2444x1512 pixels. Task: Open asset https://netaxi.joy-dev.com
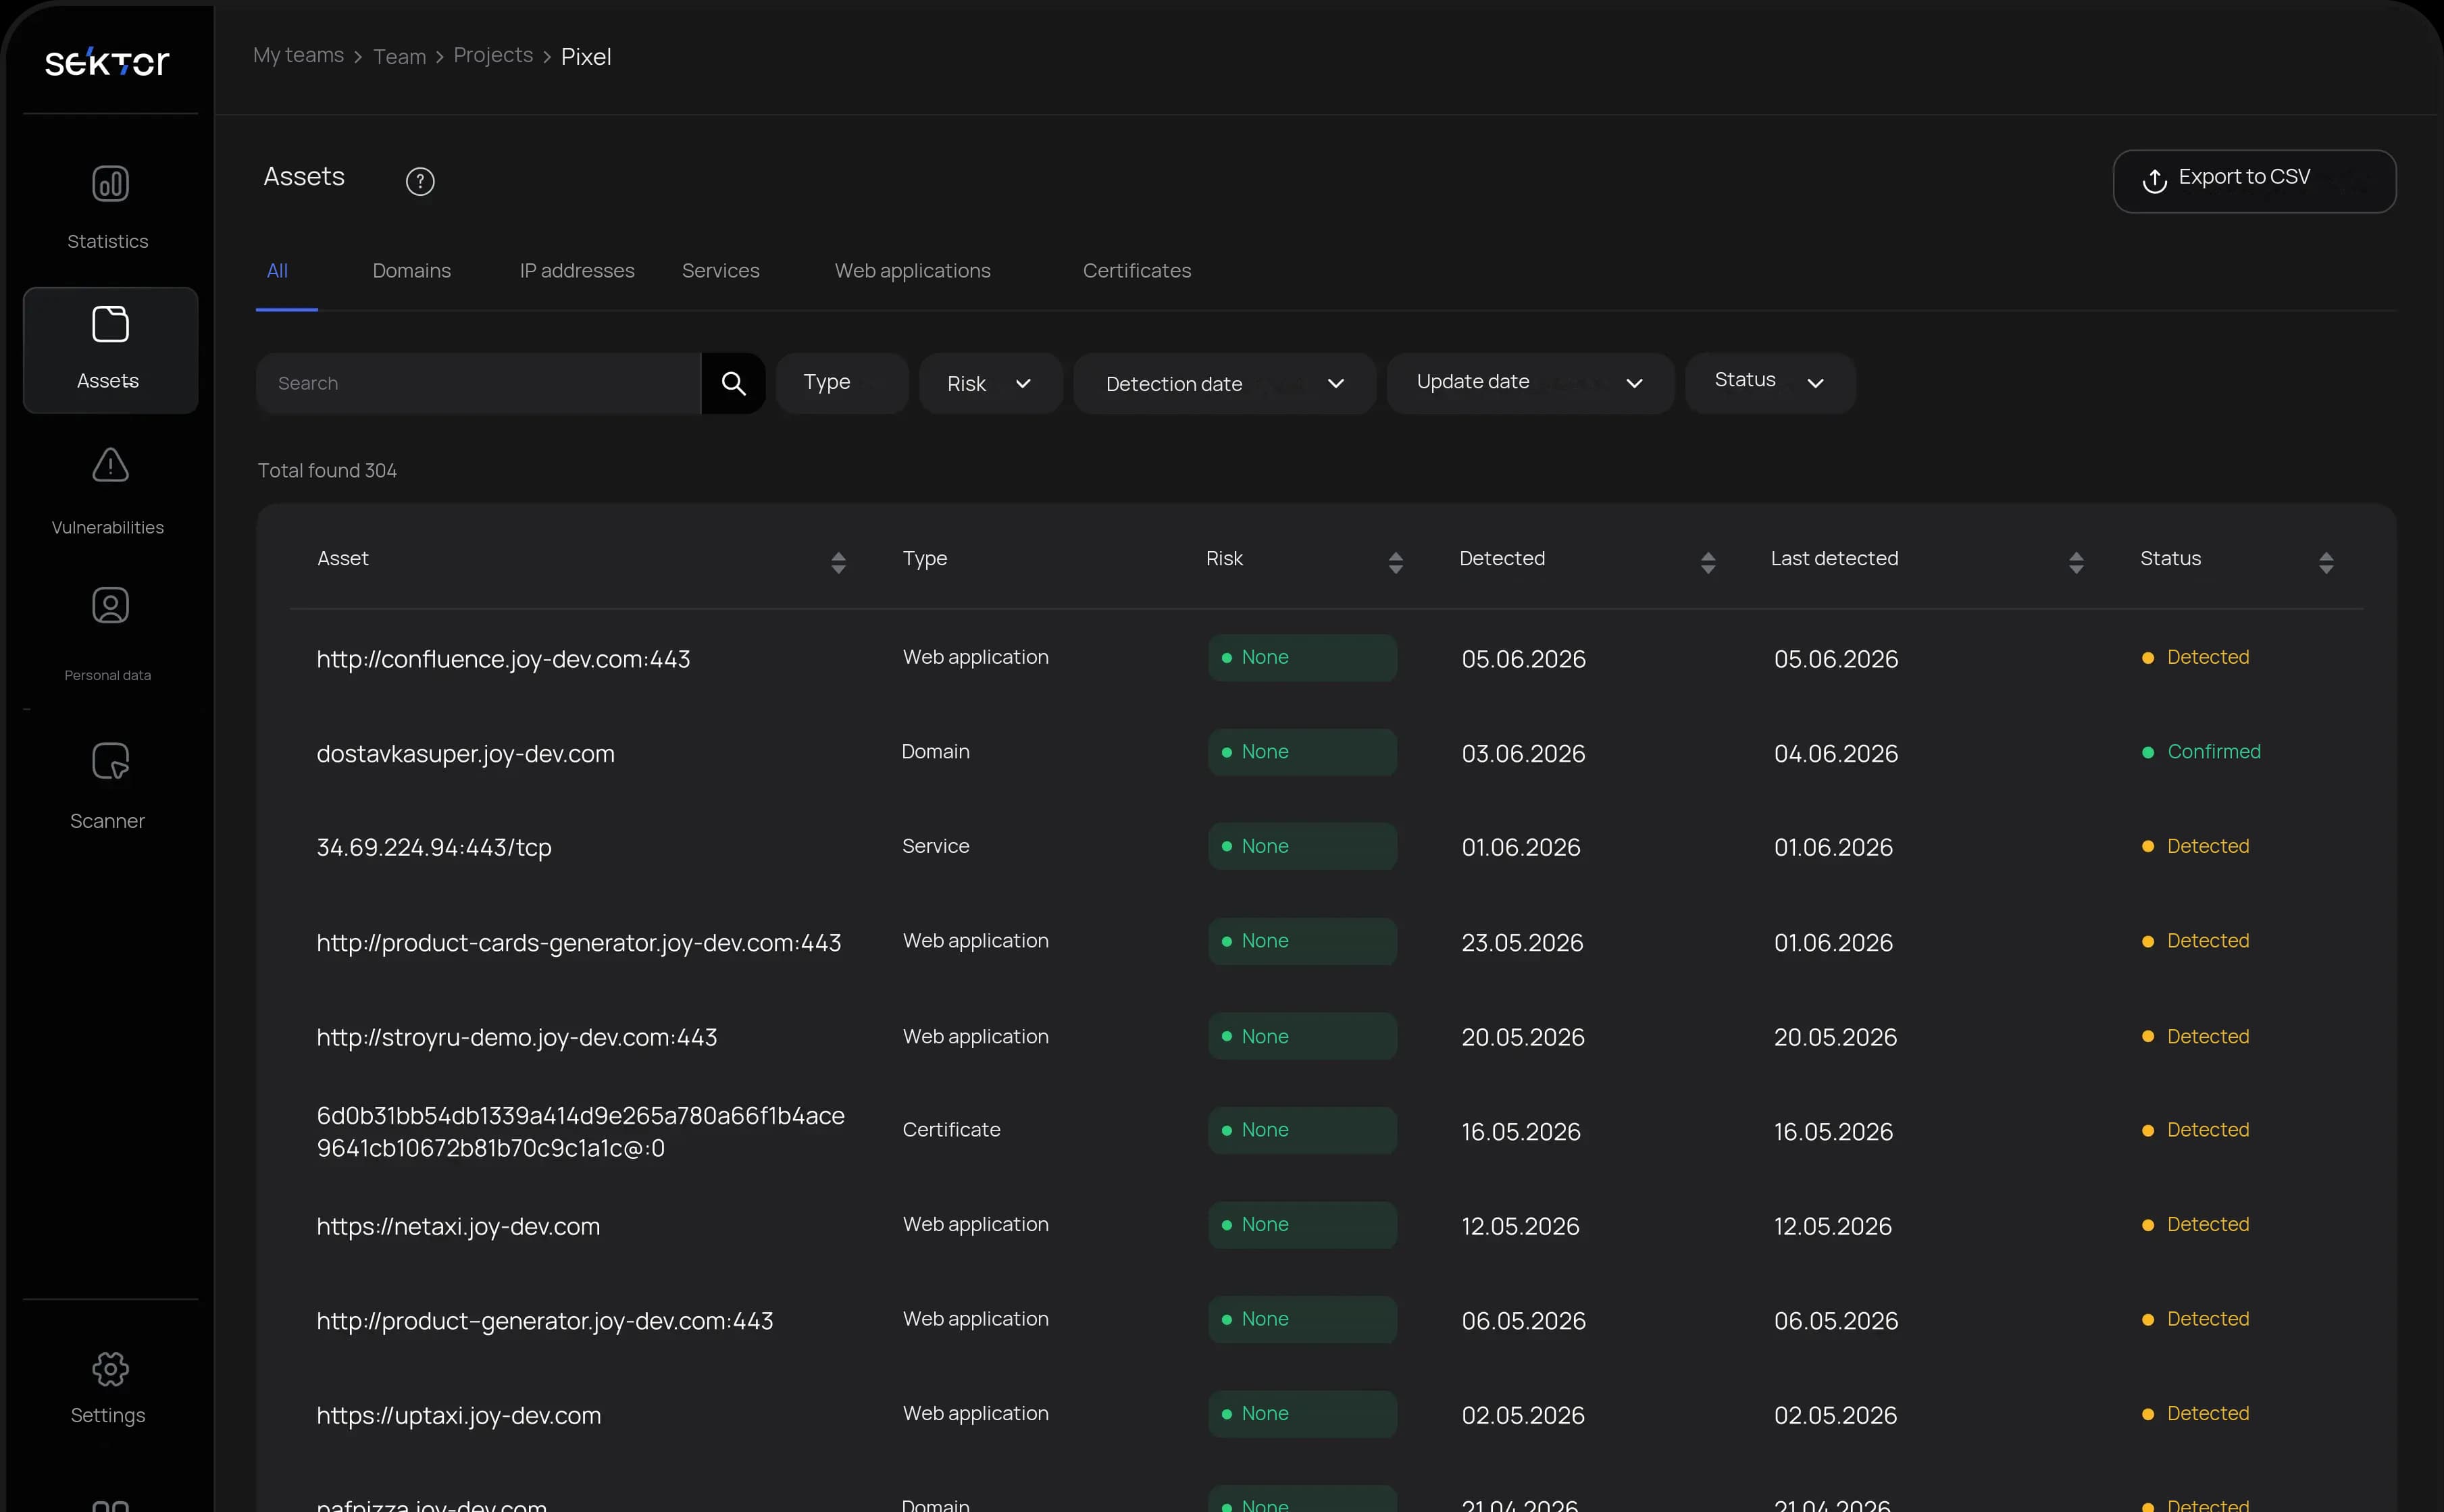458,1227
